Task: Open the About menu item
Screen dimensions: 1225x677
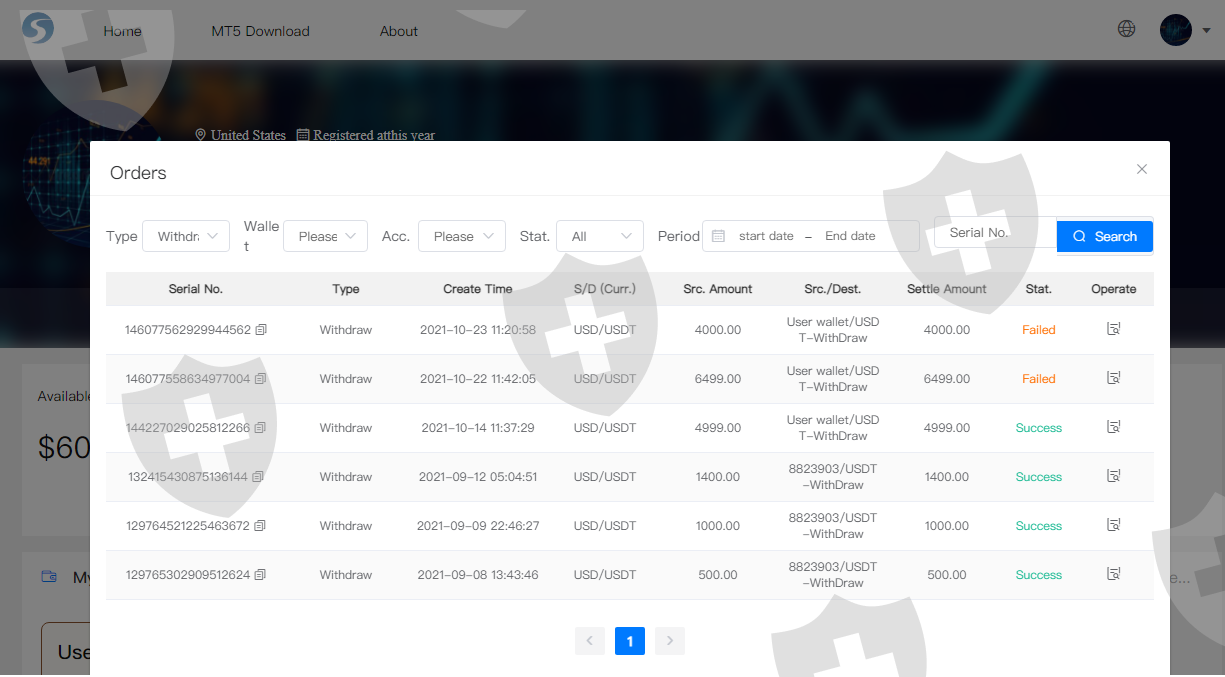Action: 398,31
